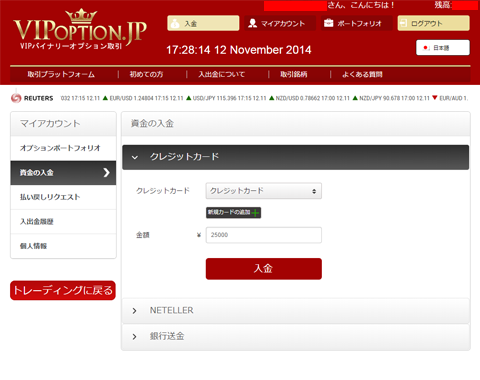Open 取引プラットフォーム menu item
The image size is (480, 380).
[61, 74]
